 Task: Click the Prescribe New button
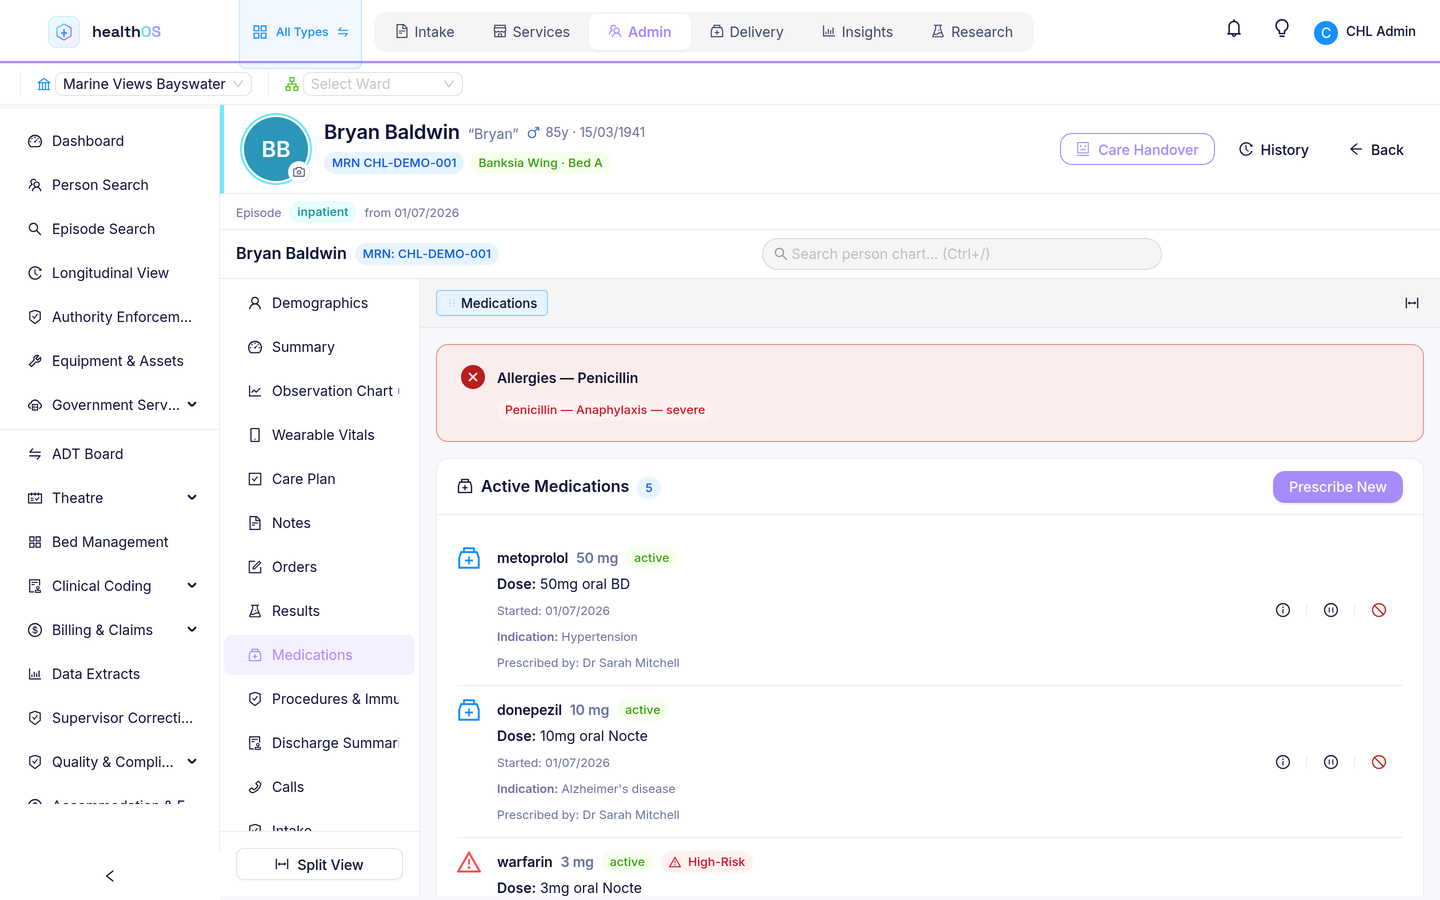coord(1337,487)
